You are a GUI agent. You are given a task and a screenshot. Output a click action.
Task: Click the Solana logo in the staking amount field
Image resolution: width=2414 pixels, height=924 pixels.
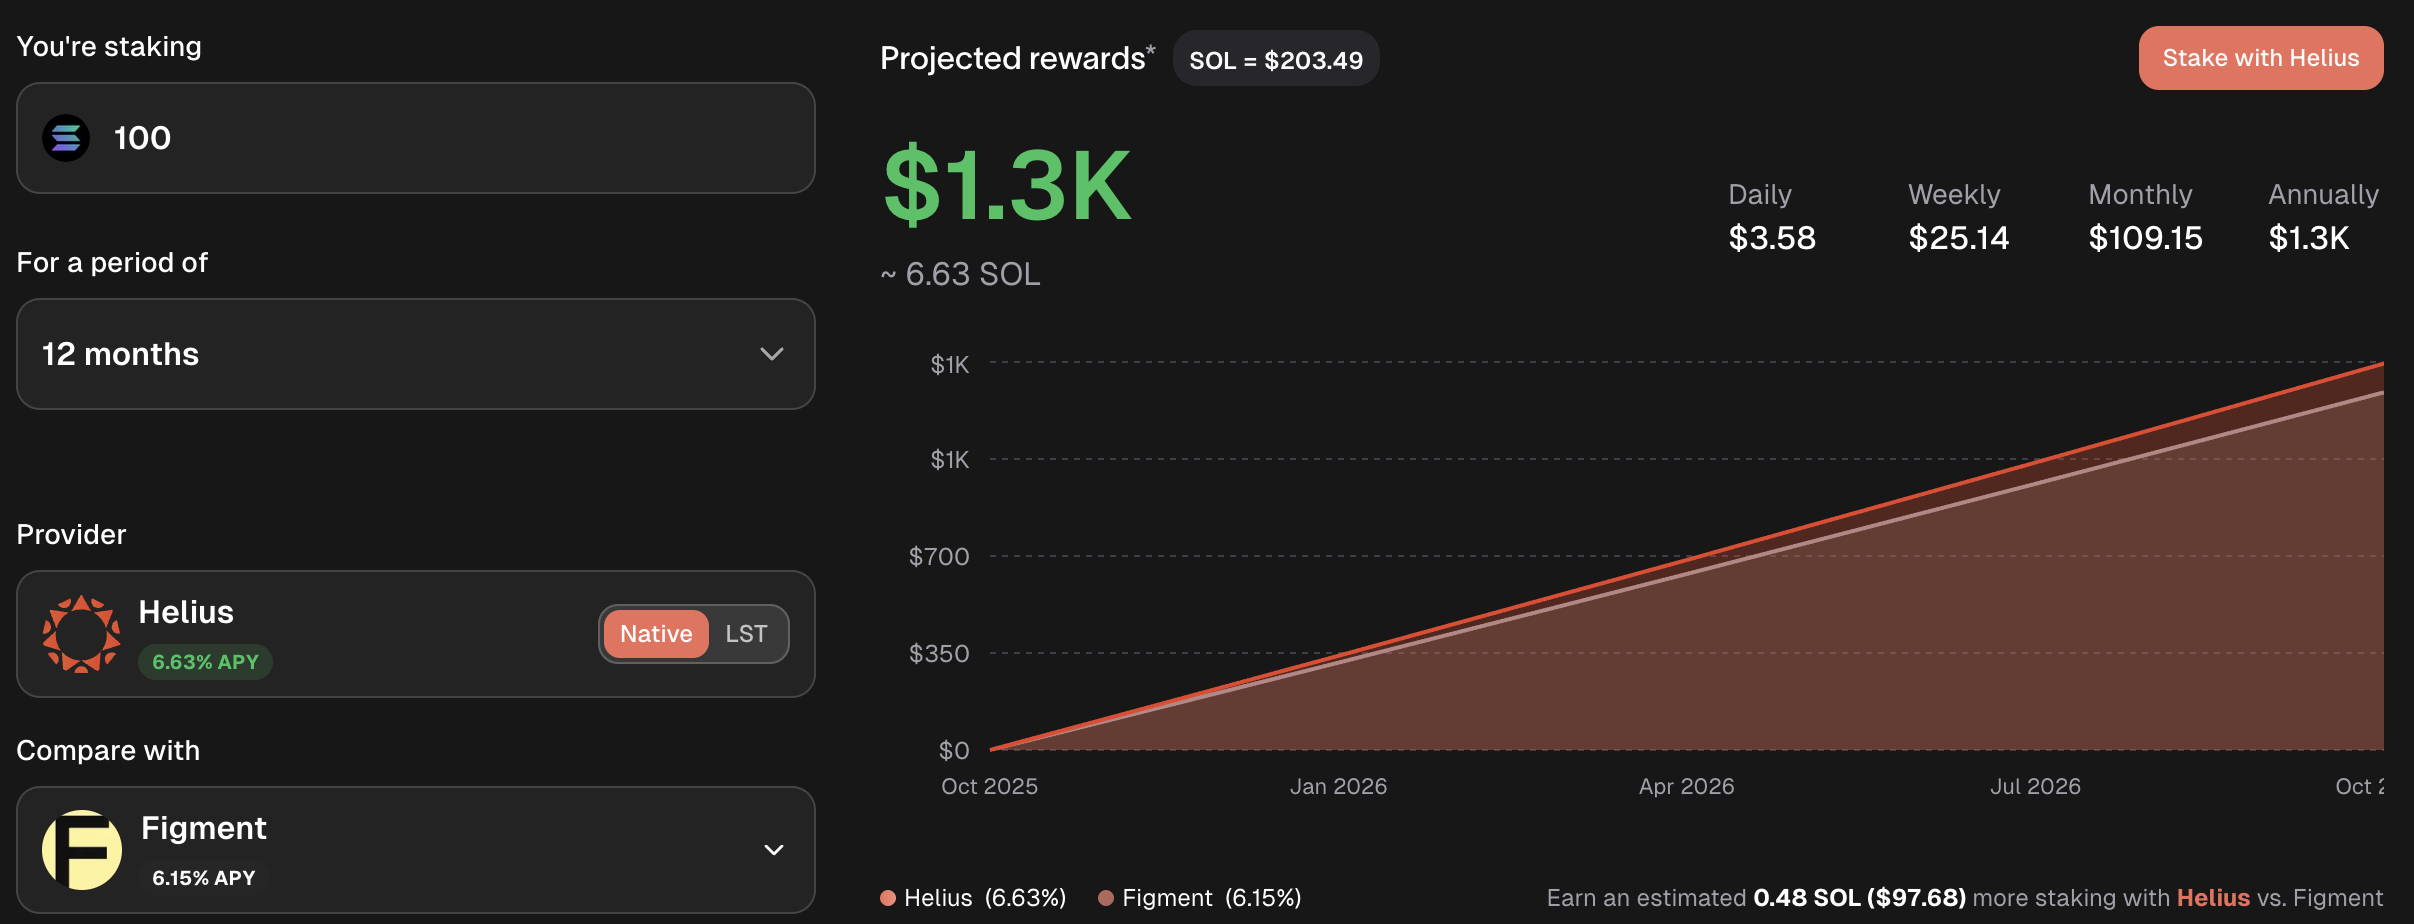coord(65,138)
